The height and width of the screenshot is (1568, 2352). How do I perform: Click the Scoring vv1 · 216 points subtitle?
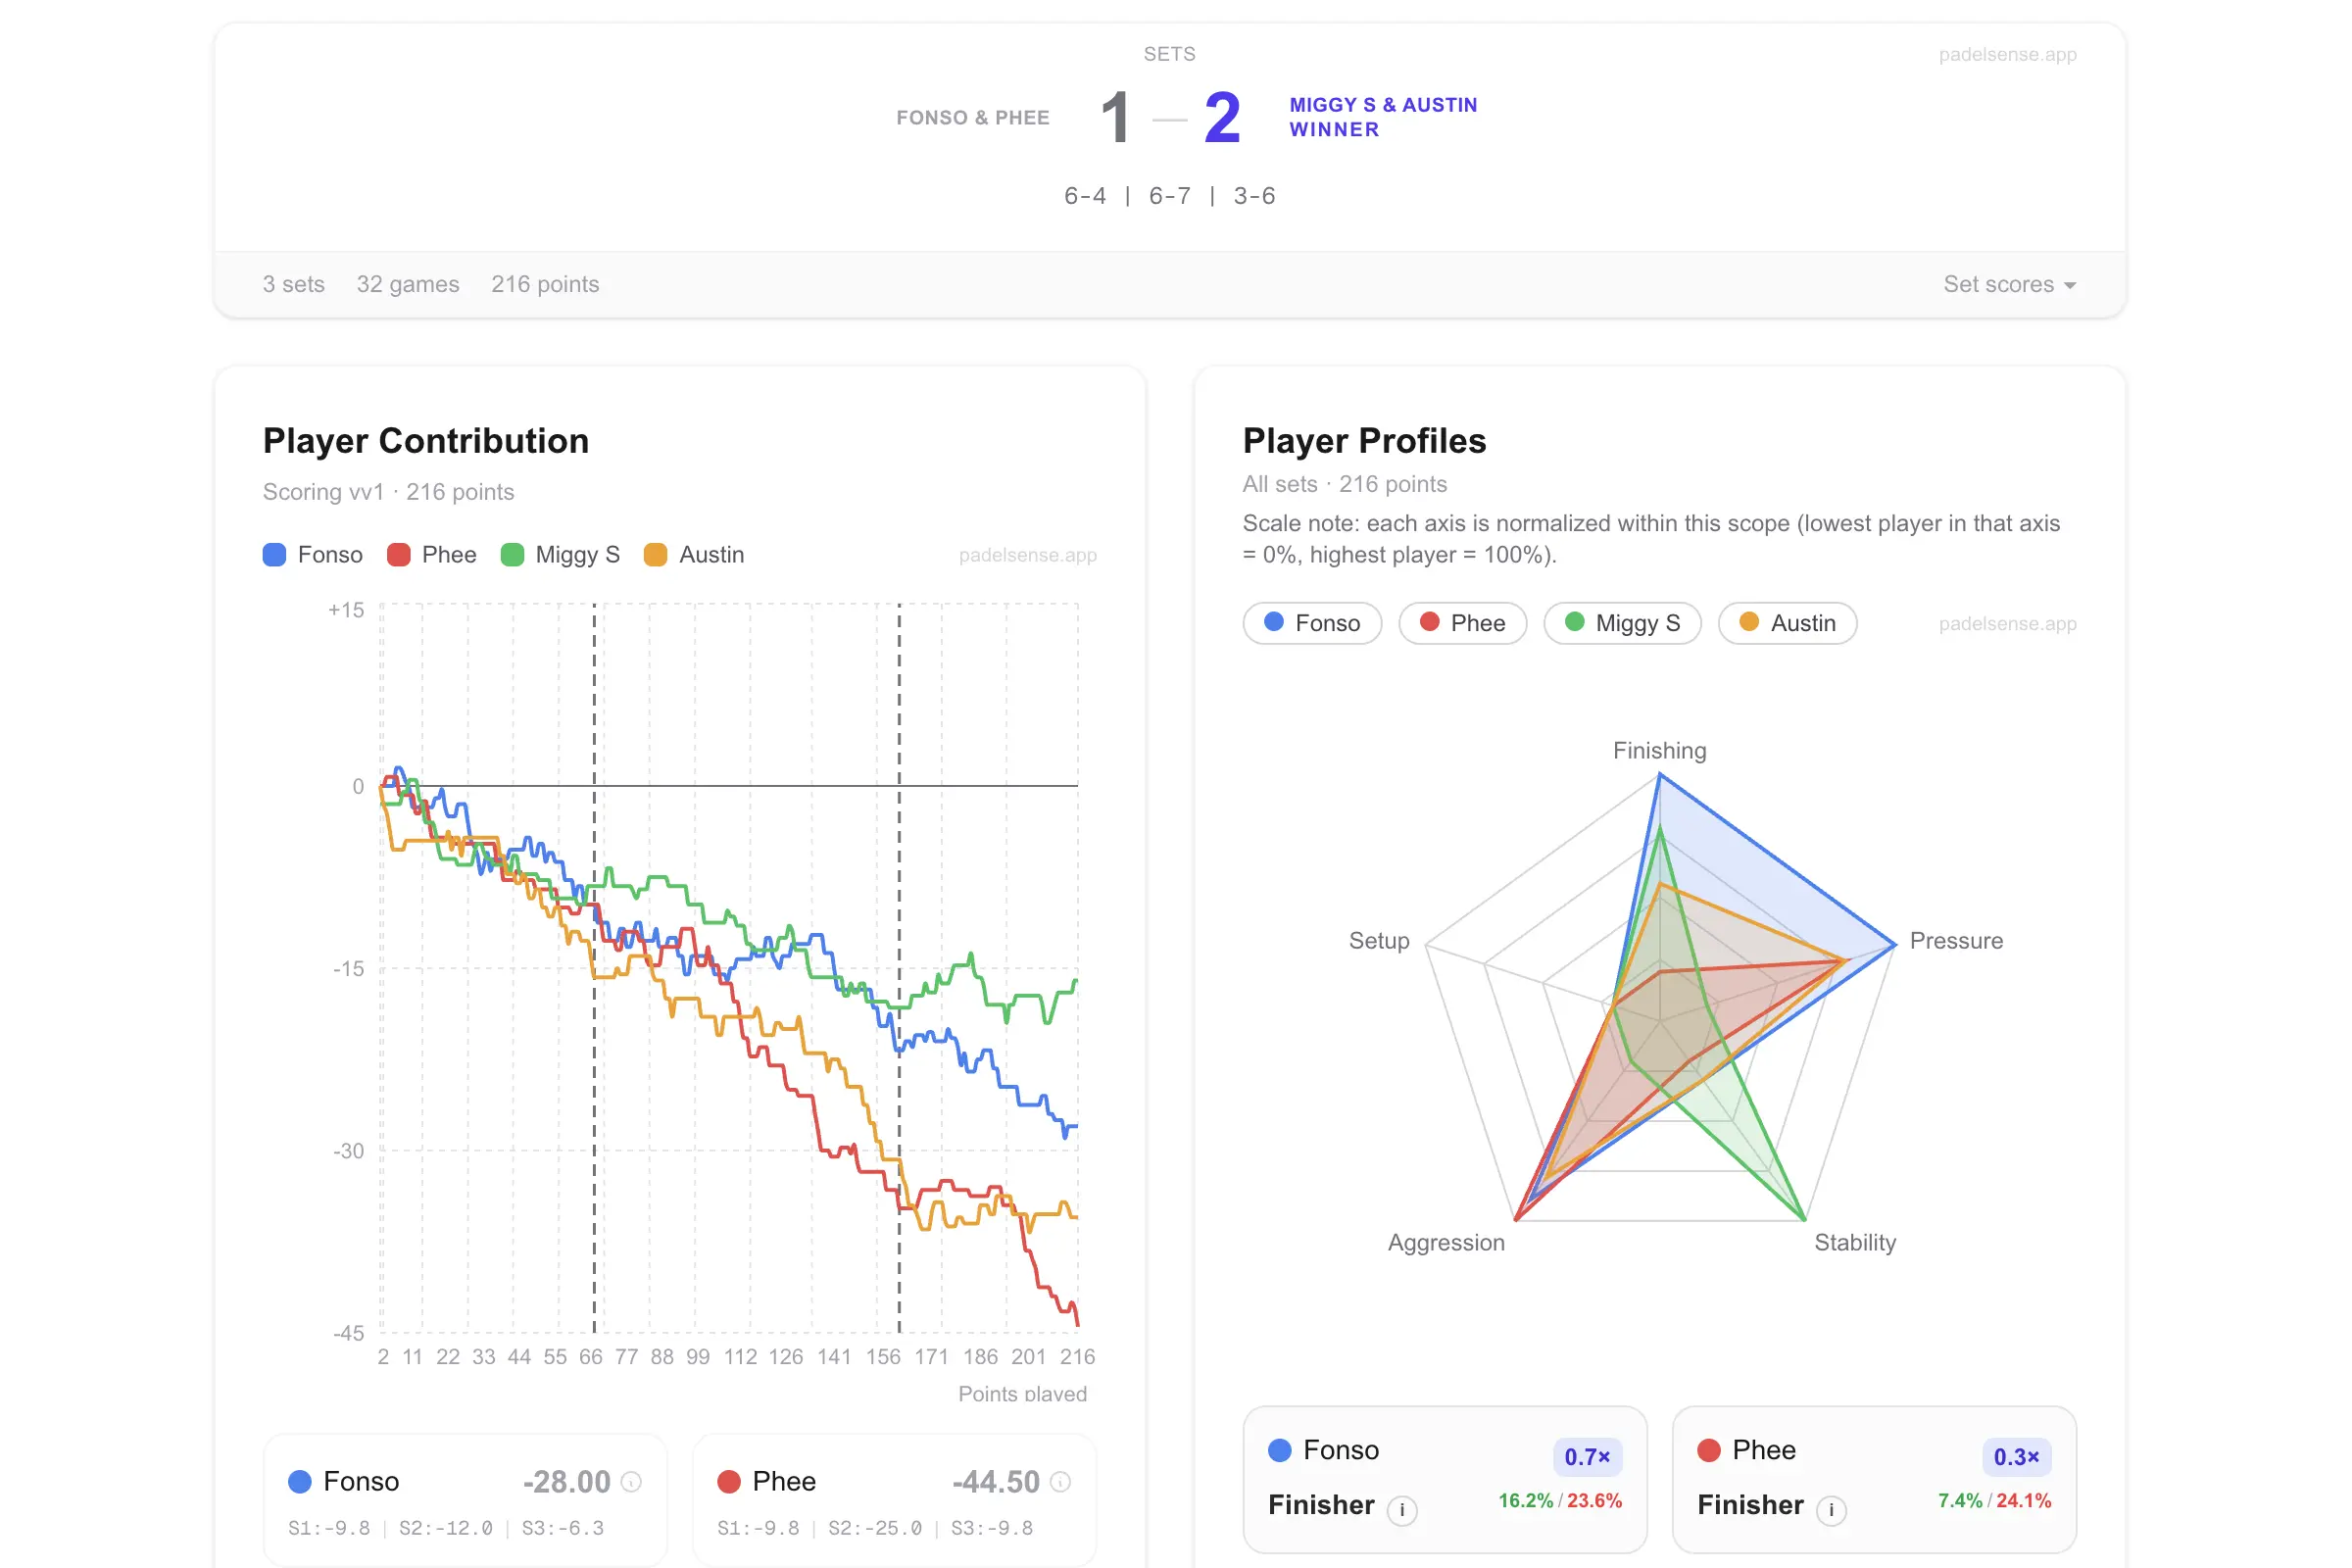[388, 492]
